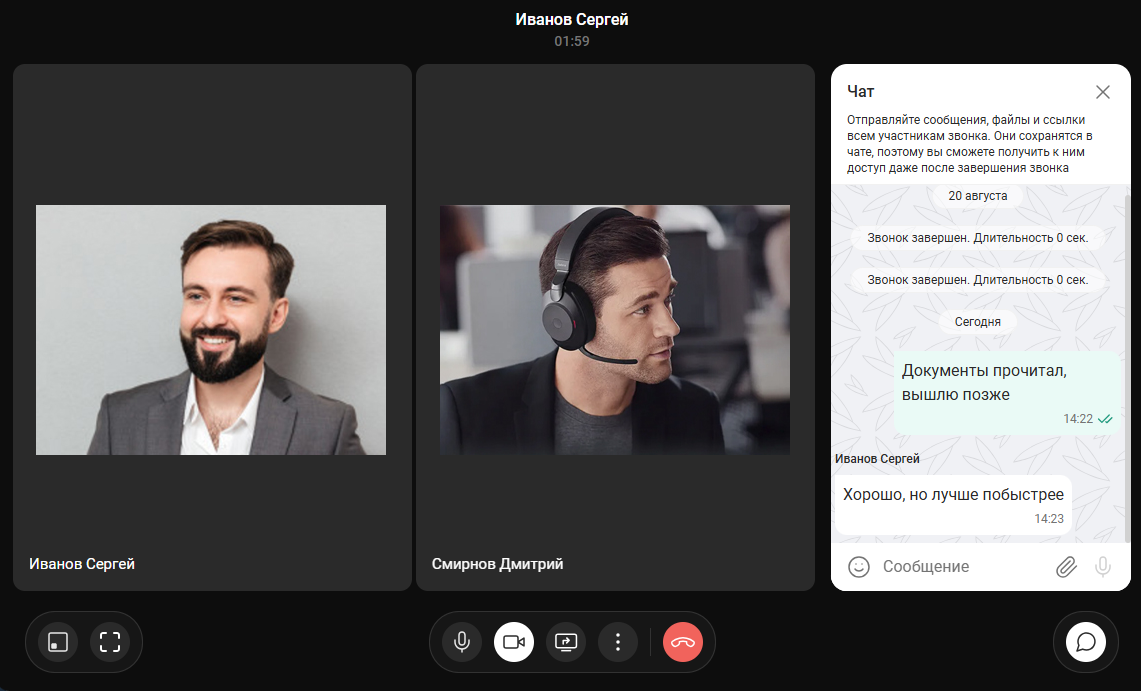Close the Чат panel
Screen dimensions: 1141x691
pyautogui.click(x=1102, y=92)
